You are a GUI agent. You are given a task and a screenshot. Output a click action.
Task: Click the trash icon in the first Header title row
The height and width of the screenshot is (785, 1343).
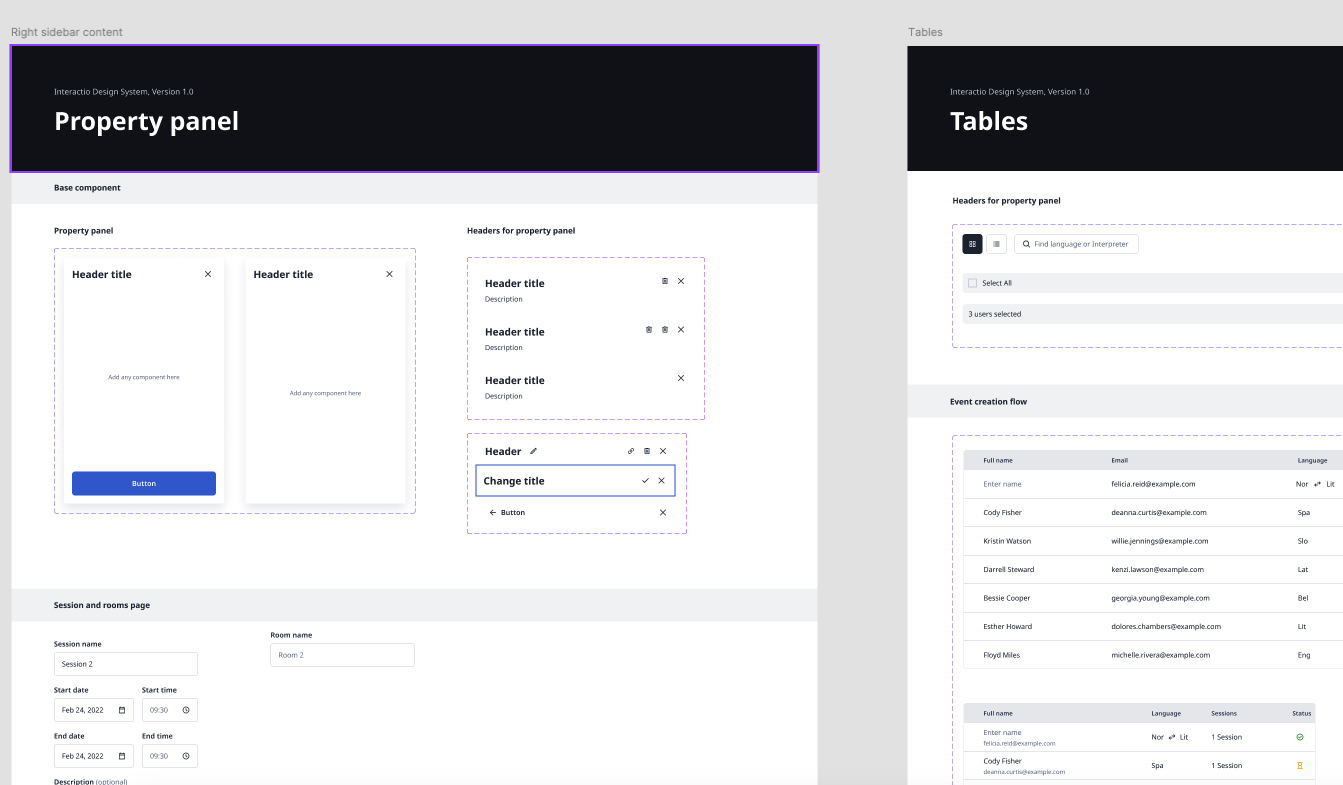[x=665, y=281]
